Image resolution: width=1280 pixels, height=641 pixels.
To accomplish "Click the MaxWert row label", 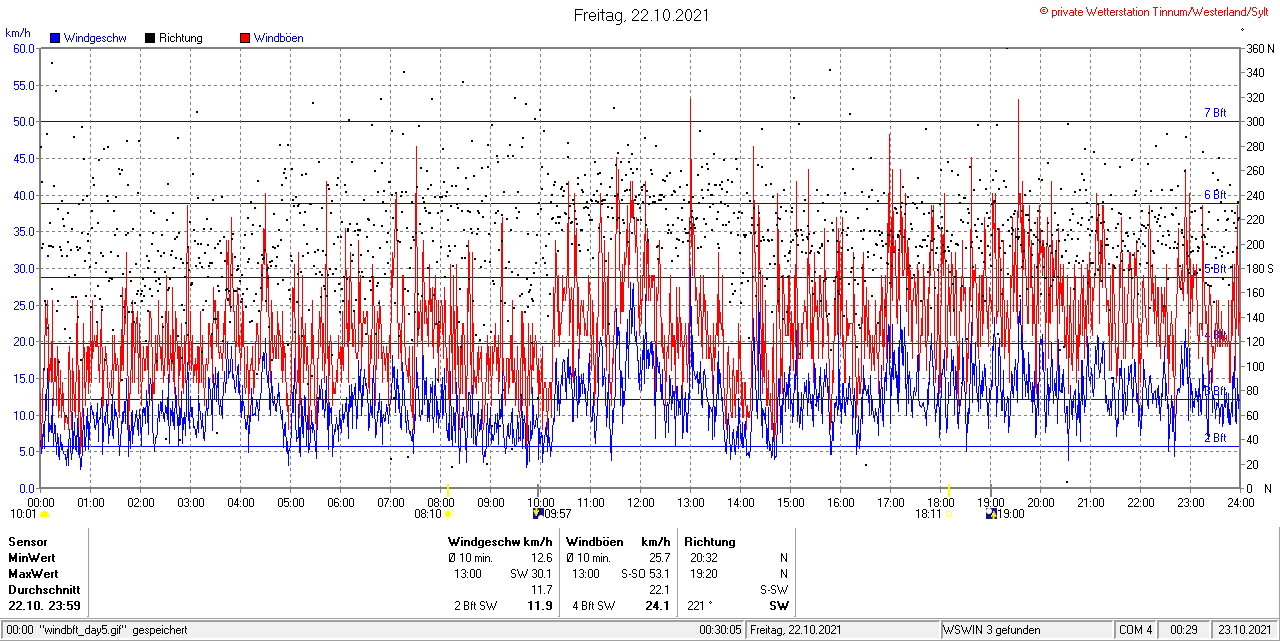I will [33, 573].
